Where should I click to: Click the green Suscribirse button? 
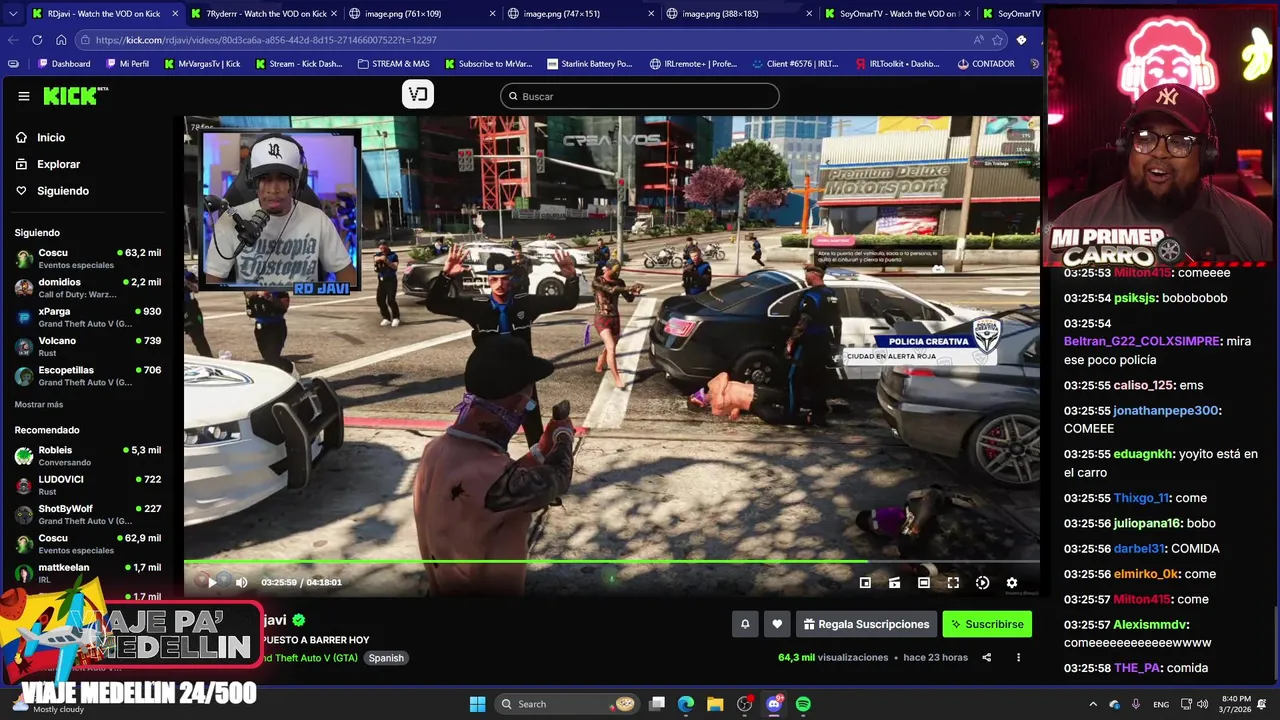987,624
